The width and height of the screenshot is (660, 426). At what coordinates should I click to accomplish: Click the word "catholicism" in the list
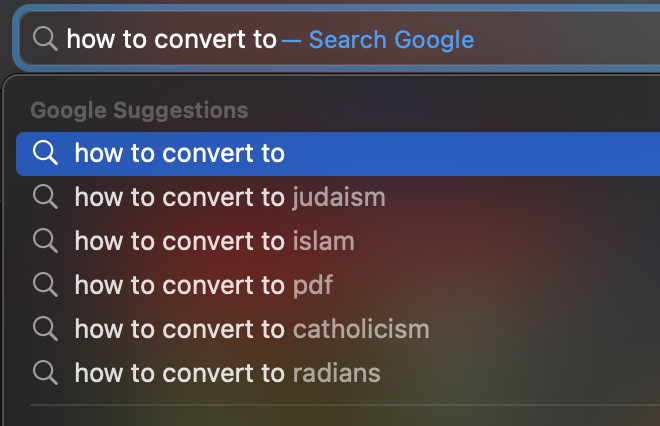(361, 329)
